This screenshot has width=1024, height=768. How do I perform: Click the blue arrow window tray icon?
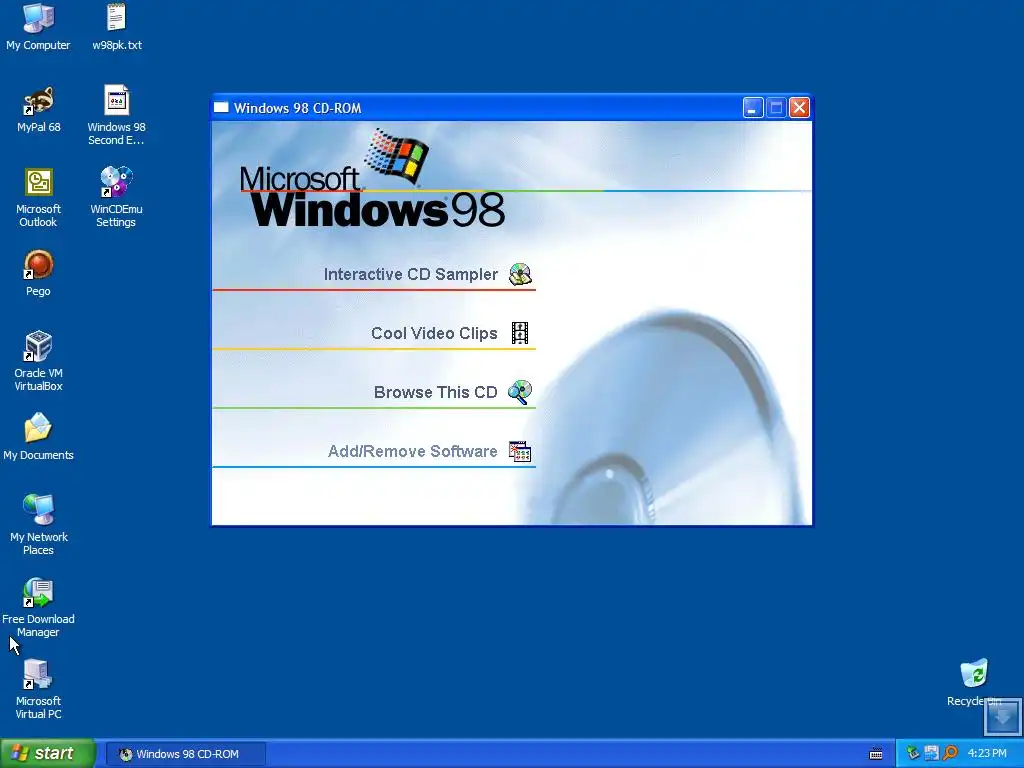[x=931, y=754]
